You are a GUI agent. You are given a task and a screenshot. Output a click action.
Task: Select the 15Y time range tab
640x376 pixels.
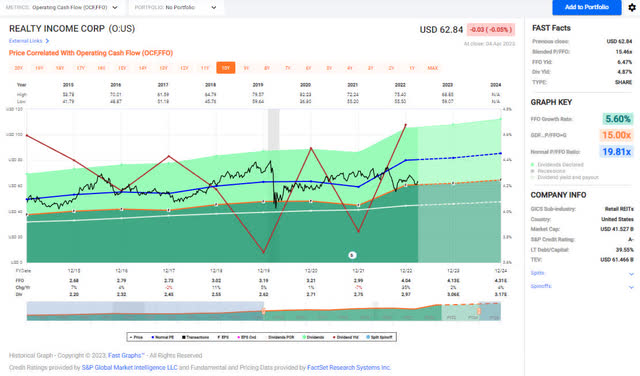(x=122, y=68)
